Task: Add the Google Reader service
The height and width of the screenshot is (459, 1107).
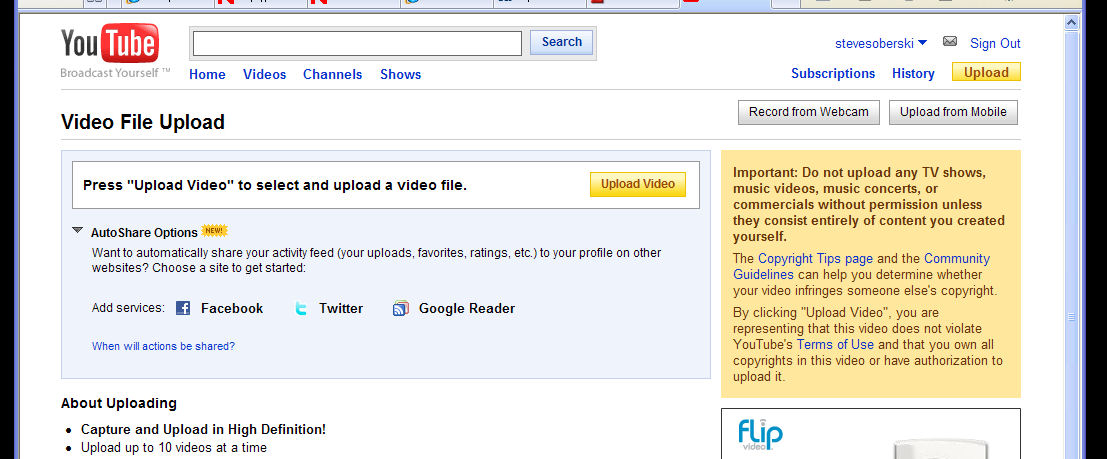Action: click(x=467, y=309)
